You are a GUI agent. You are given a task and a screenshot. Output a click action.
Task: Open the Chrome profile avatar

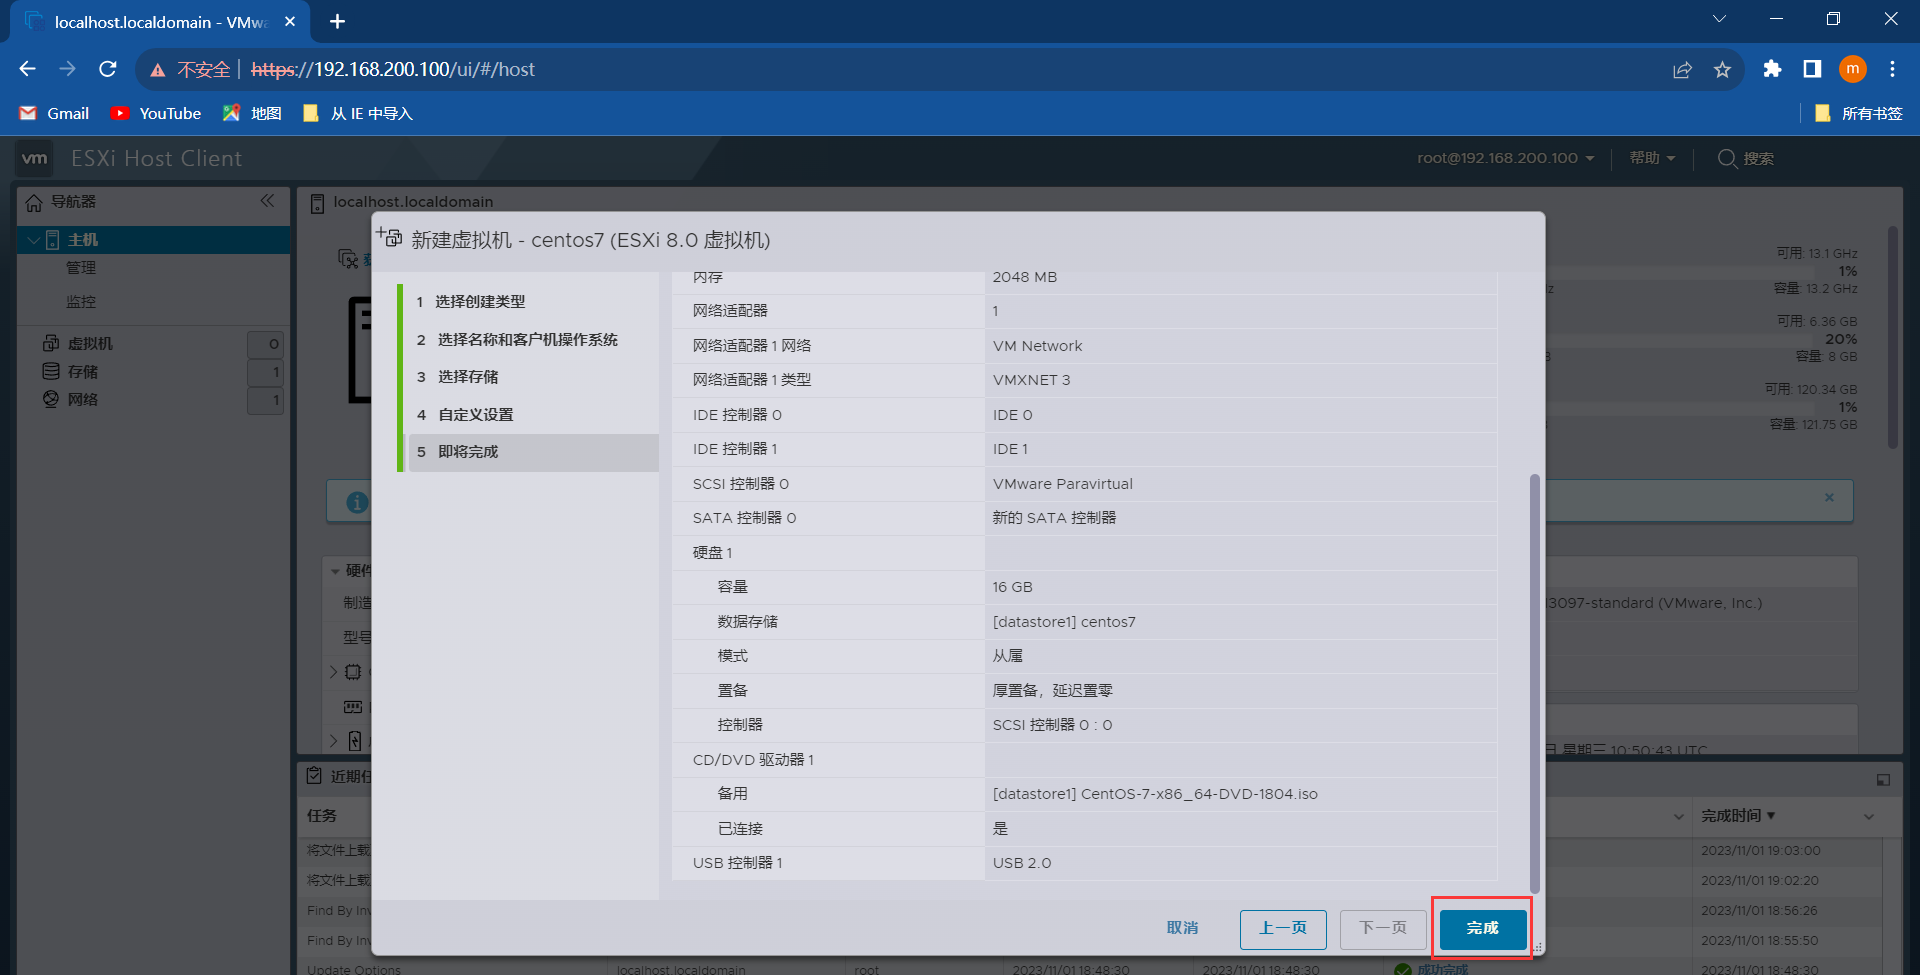click(1853, 69)
